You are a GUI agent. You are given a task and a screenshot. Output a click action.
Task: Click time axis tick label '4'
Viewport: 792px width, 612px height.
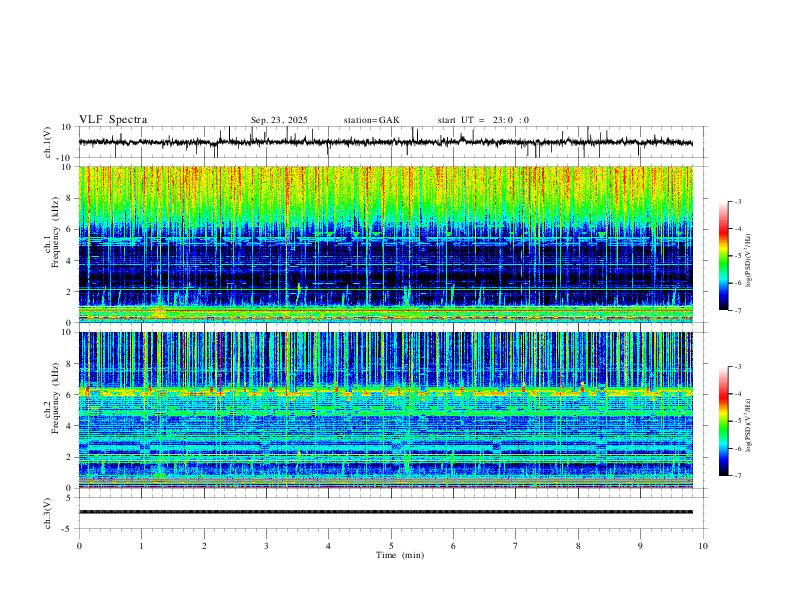(329, 546)
